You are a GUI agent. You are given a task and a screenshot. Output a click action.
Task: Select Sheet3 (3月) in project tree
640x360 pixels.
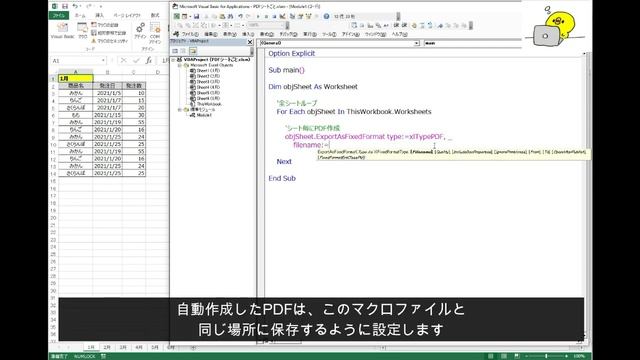(x=205, y=82)
